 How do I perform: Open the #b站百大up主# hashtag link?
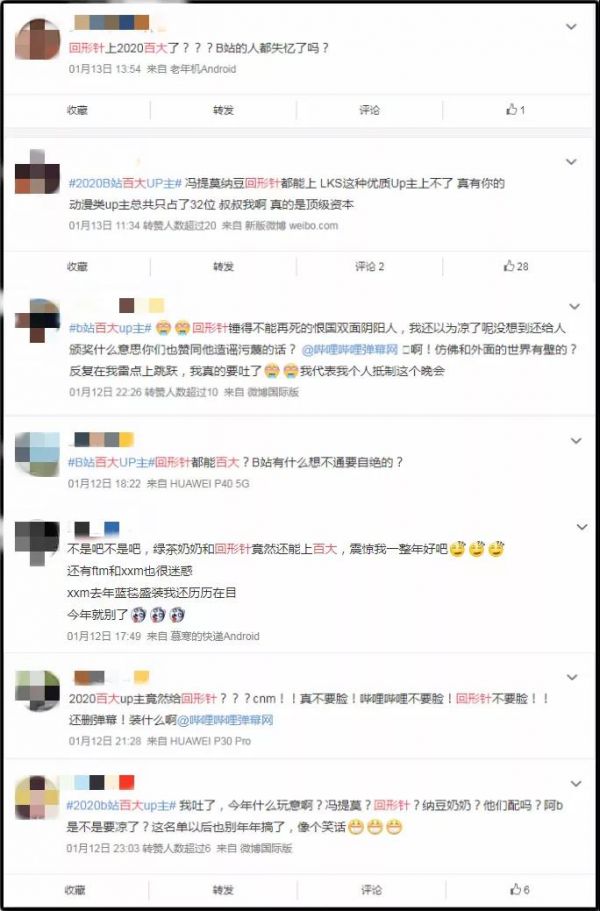[x=110, y=328]
